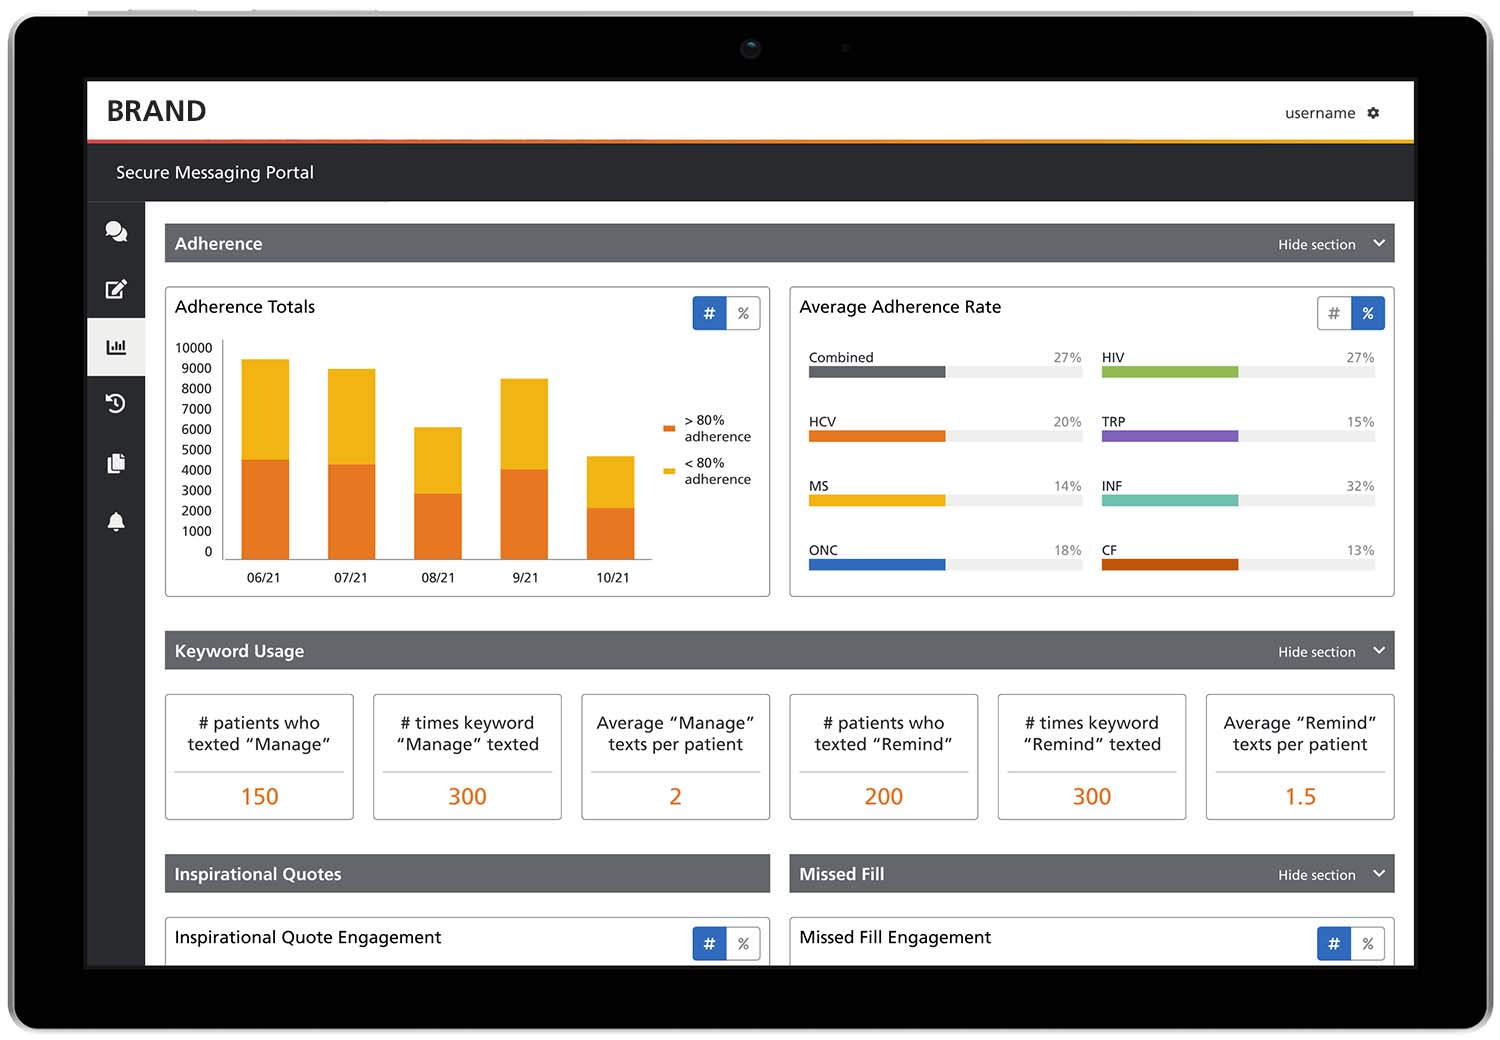The height and width of the screenshot is (1040, 1500).
Task: Click the BRAND logo
Action: coord(156,111)
